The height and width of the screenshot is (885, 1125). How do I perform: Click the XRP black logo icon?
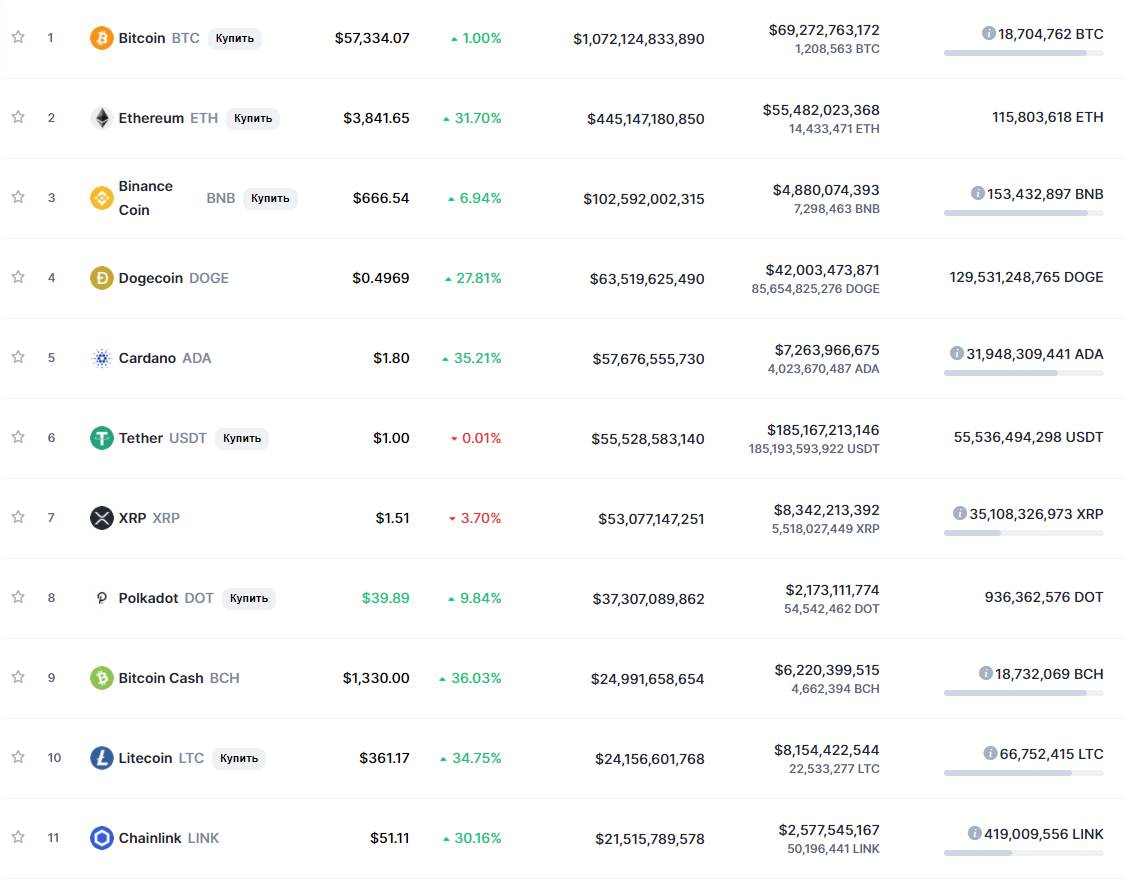[101, 518]
